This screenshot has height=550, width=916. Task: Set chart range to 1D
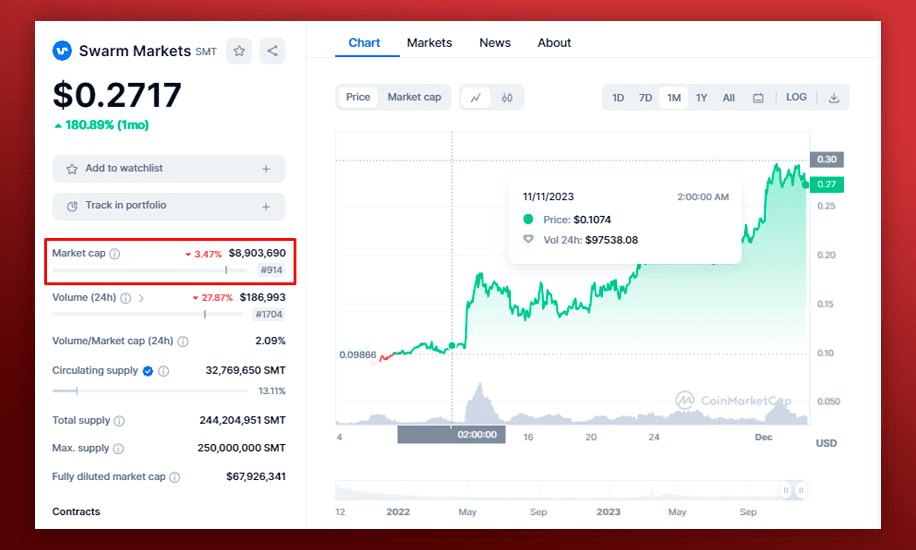[618, 98]
